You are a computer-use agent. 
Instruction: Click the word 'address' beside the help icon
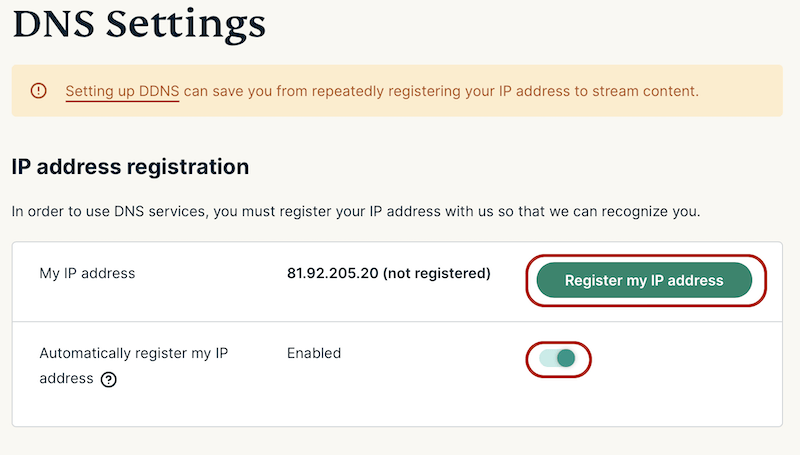(x=66, y=378)
